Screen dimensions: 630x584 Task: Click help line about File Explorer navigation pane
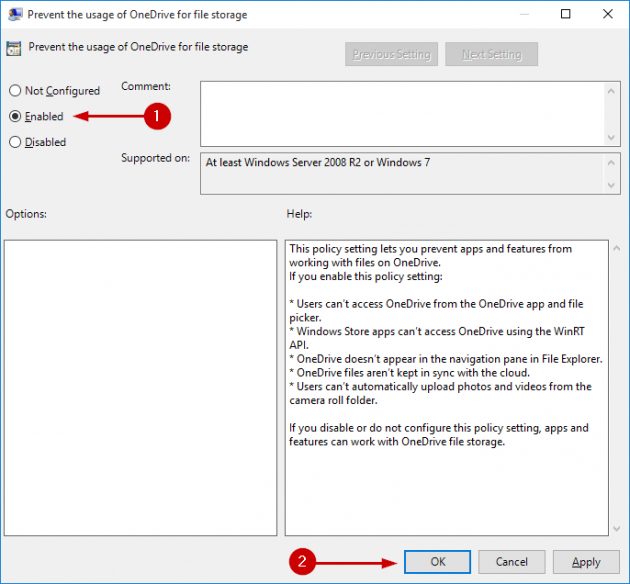[x=446, y=359]
